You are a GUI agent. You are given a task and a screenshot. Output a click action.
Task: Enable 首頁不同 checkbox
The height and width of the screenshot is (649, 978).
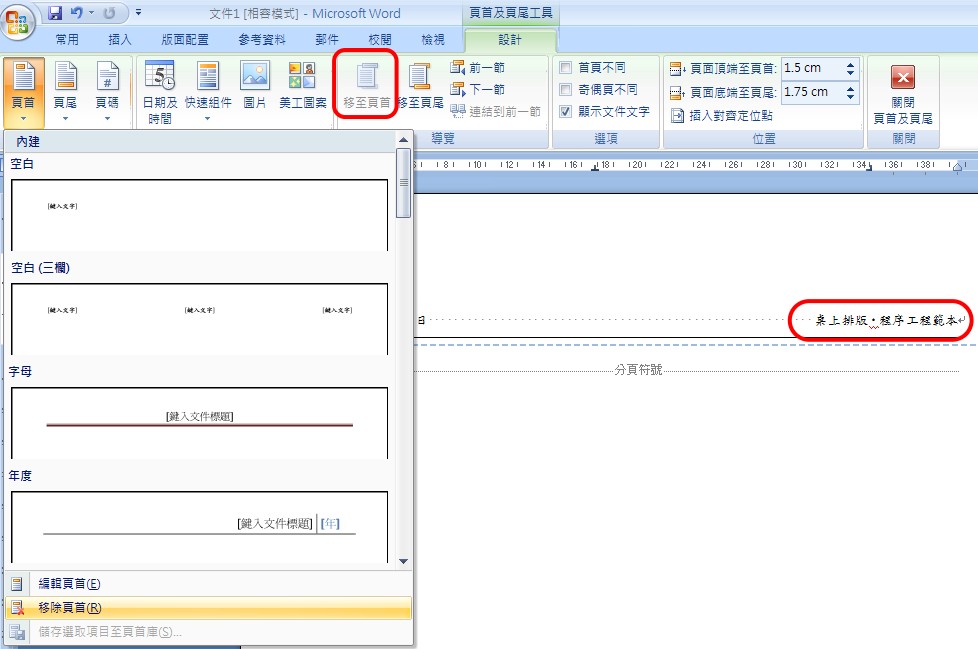(x=566, y=68)
